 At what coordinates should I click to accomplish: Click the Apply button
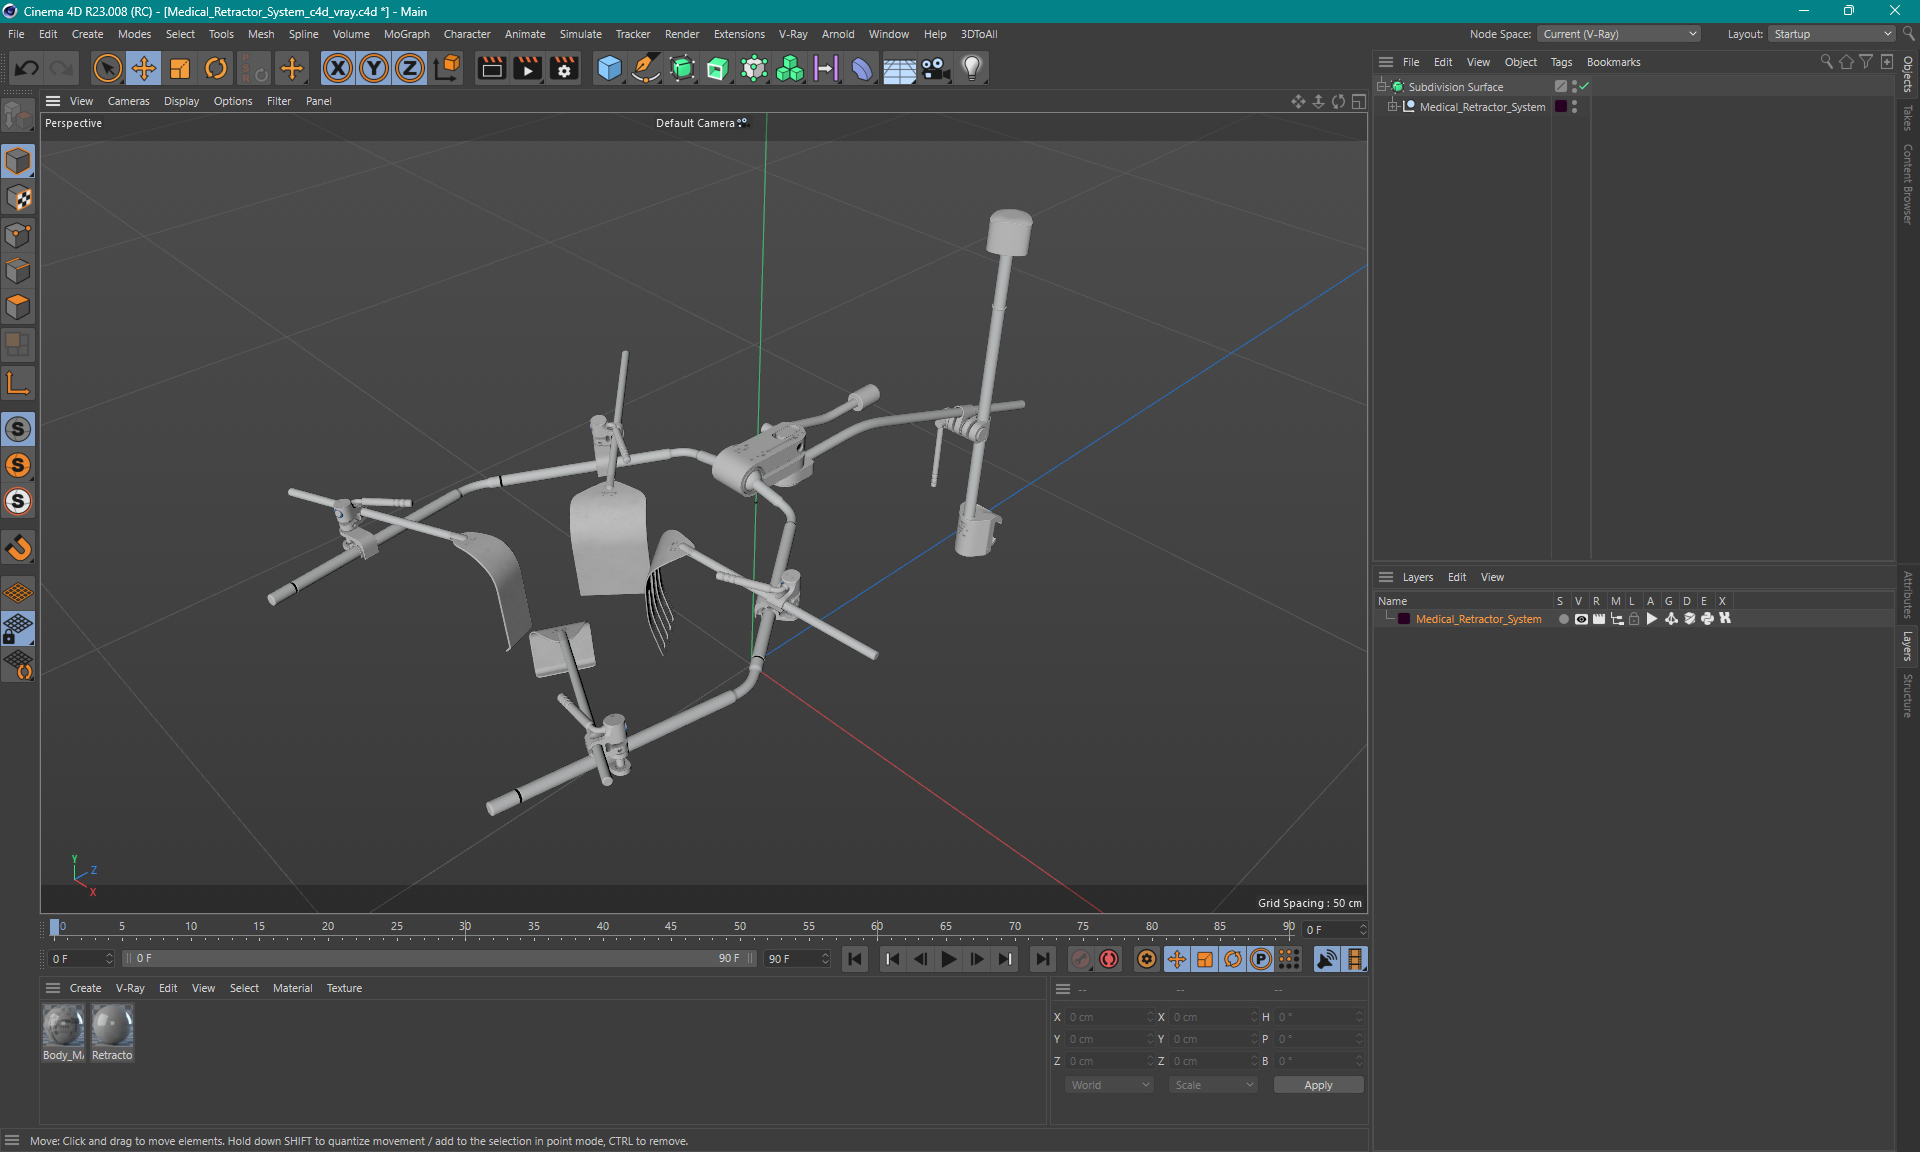[x=1318, y=1085]
